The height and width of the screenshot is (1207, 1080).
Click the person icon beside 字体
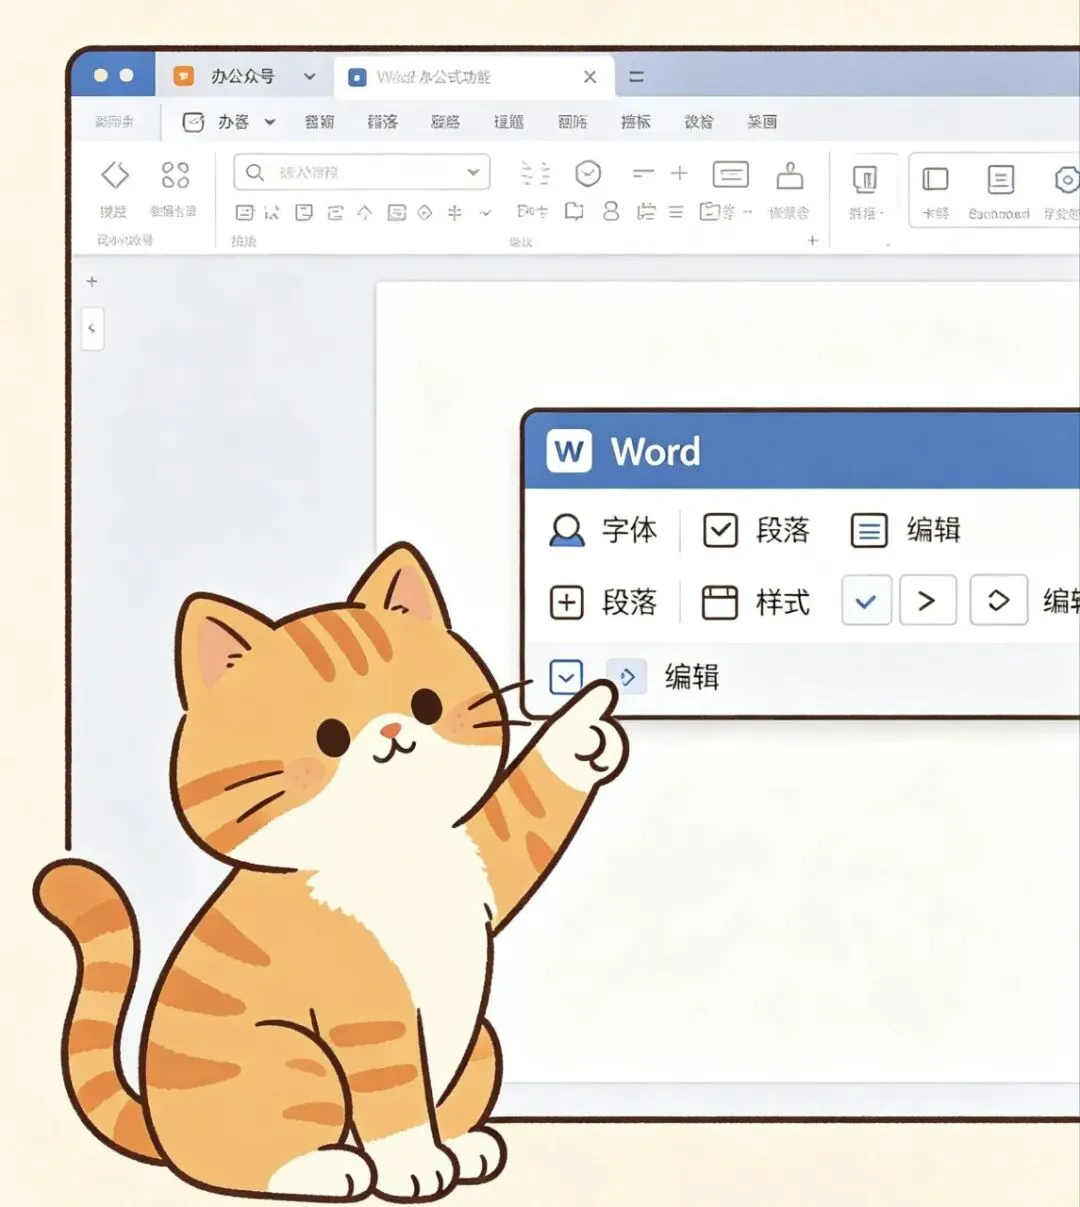click(567, 530)
